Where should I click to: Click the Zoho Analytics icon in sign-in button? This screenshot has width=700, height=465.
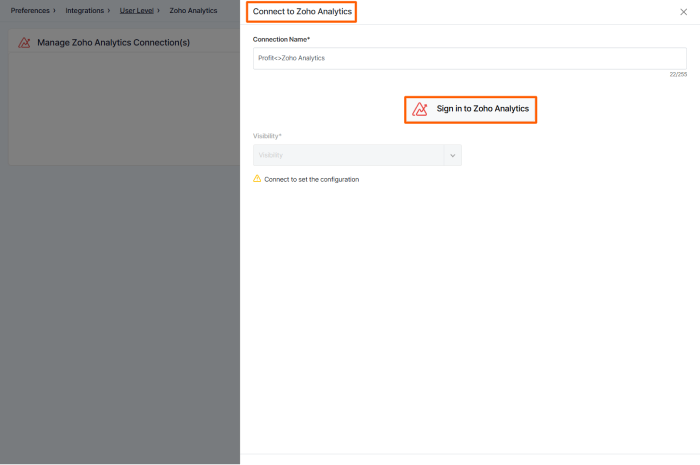click(419, 109)
